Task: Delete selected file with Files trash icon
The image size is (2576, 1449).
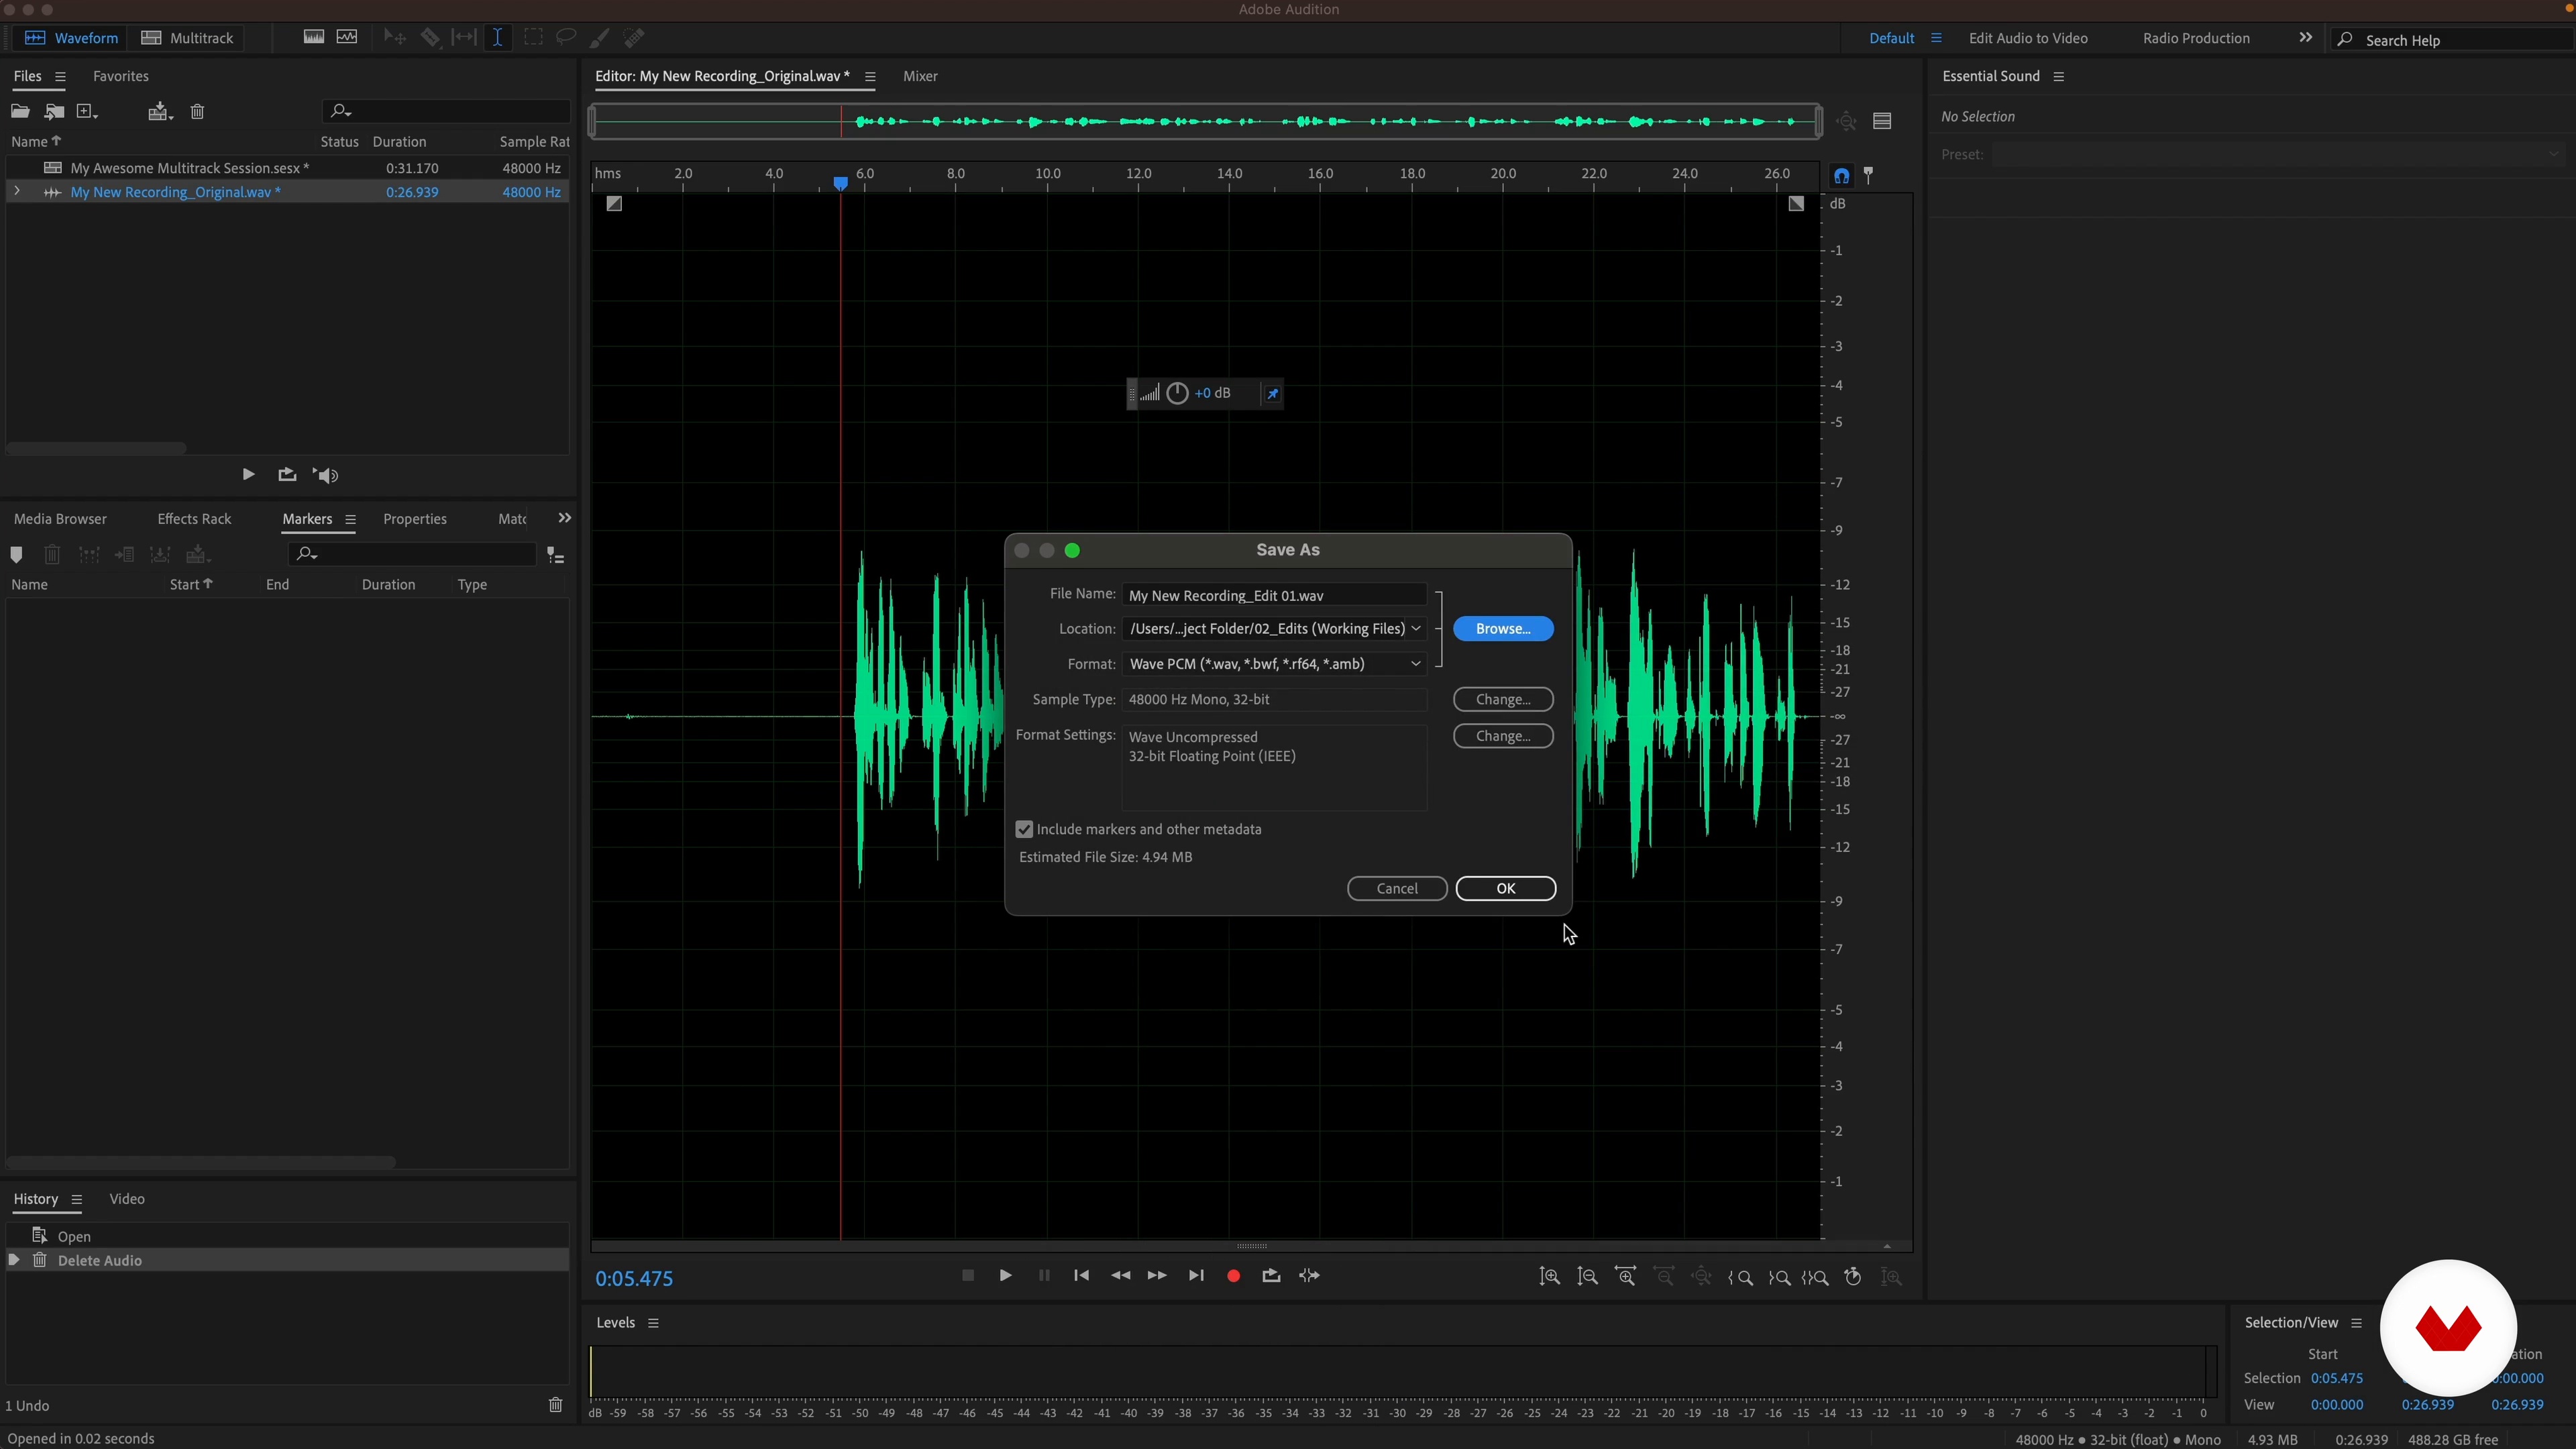Action: (198, 112)
